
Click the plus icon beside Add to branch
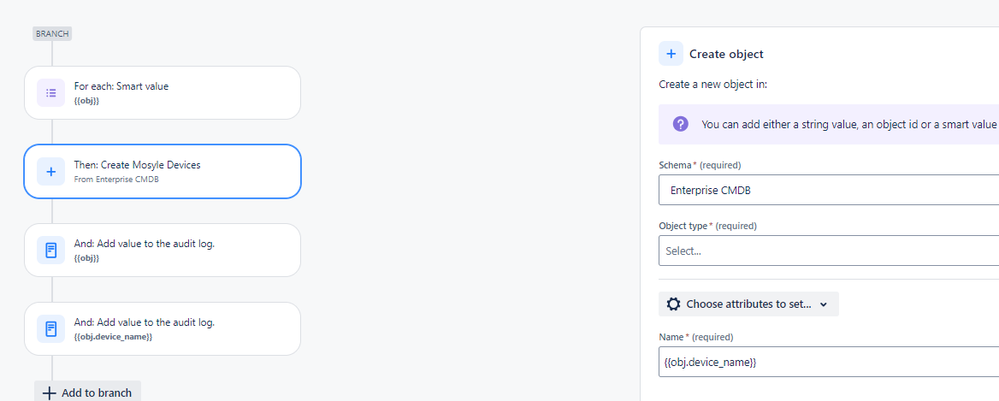(x=49, y=393)
